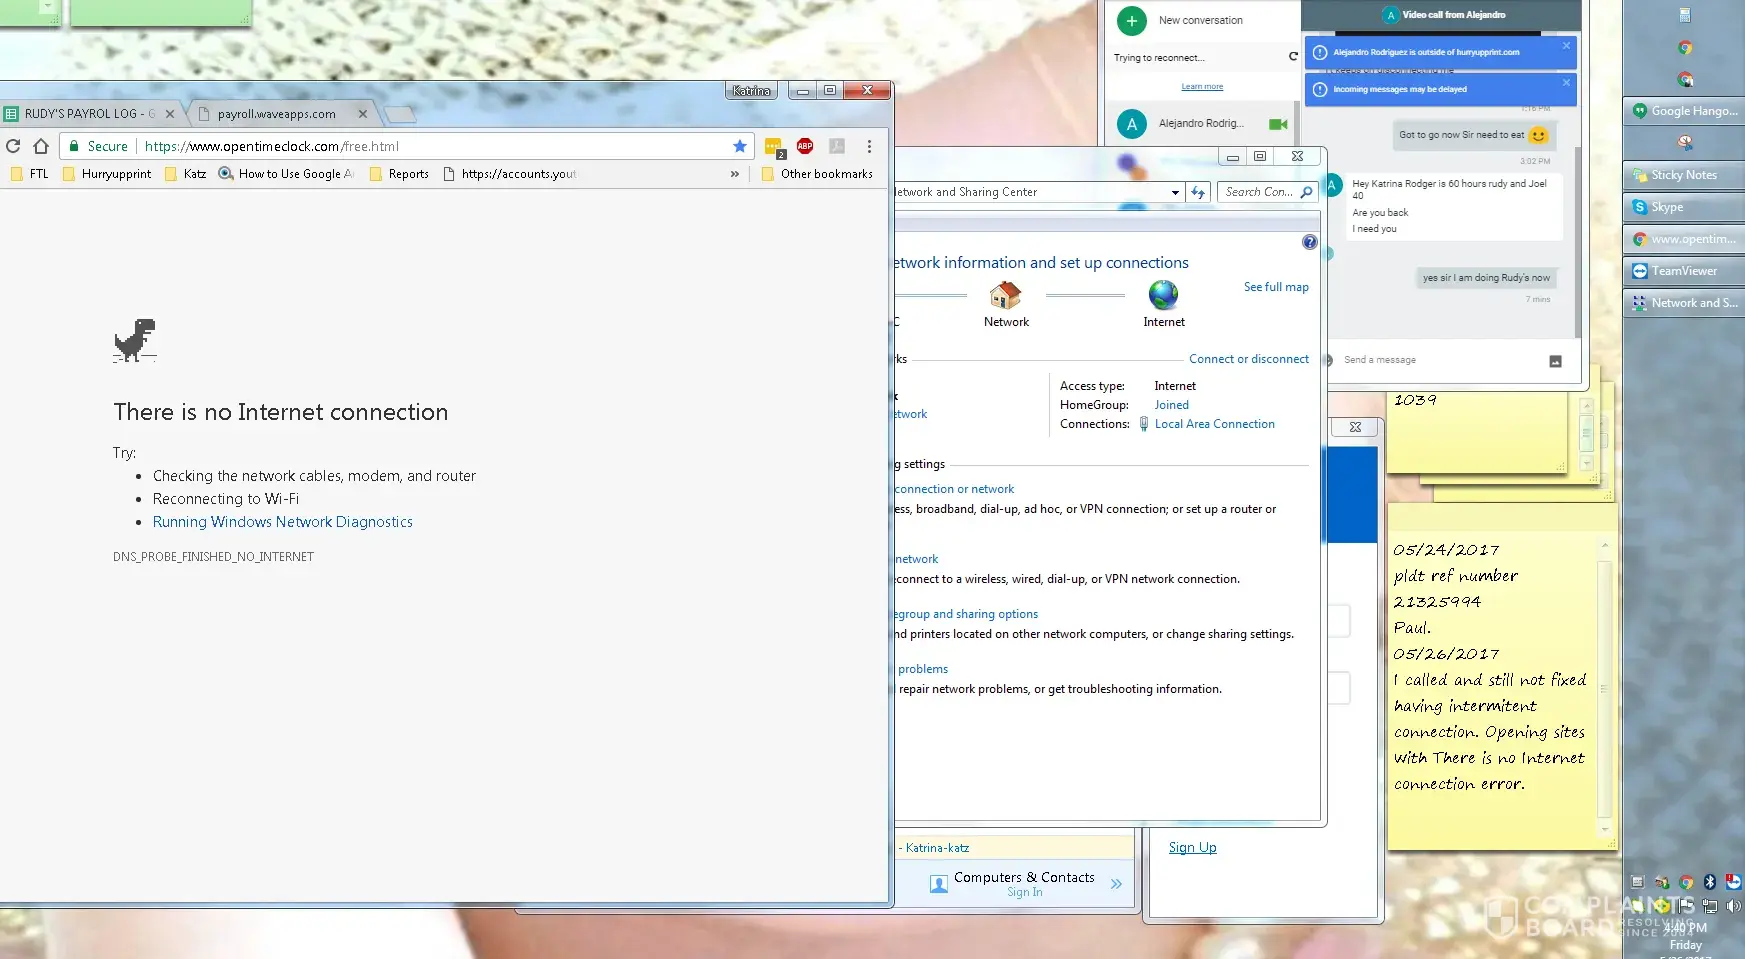1745x959 pixels.
Task: Expand the hidden bookmarks overflow chevron
Action: pos(735,174)
